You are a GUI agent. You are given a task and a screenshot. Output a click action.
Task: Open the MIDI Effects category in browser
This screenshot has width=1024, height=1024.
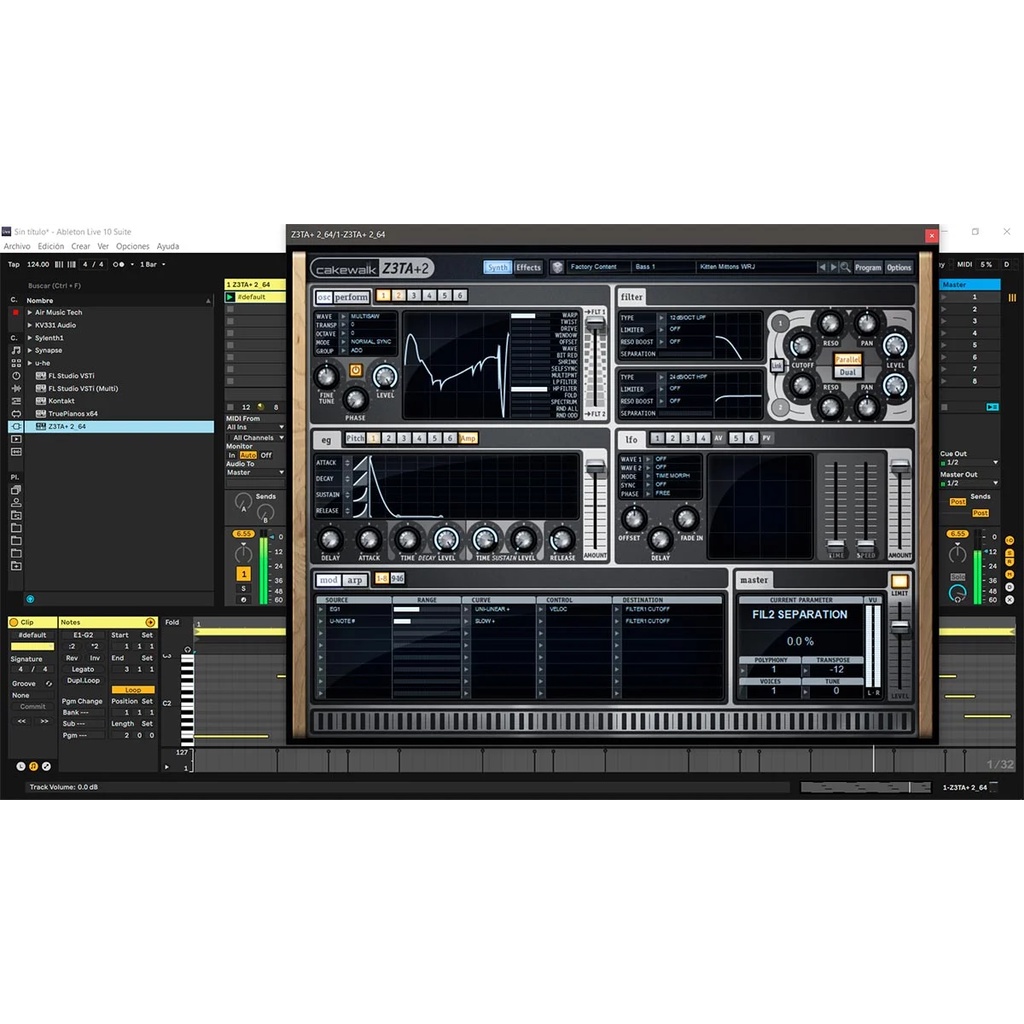click(x=16, y=401)
